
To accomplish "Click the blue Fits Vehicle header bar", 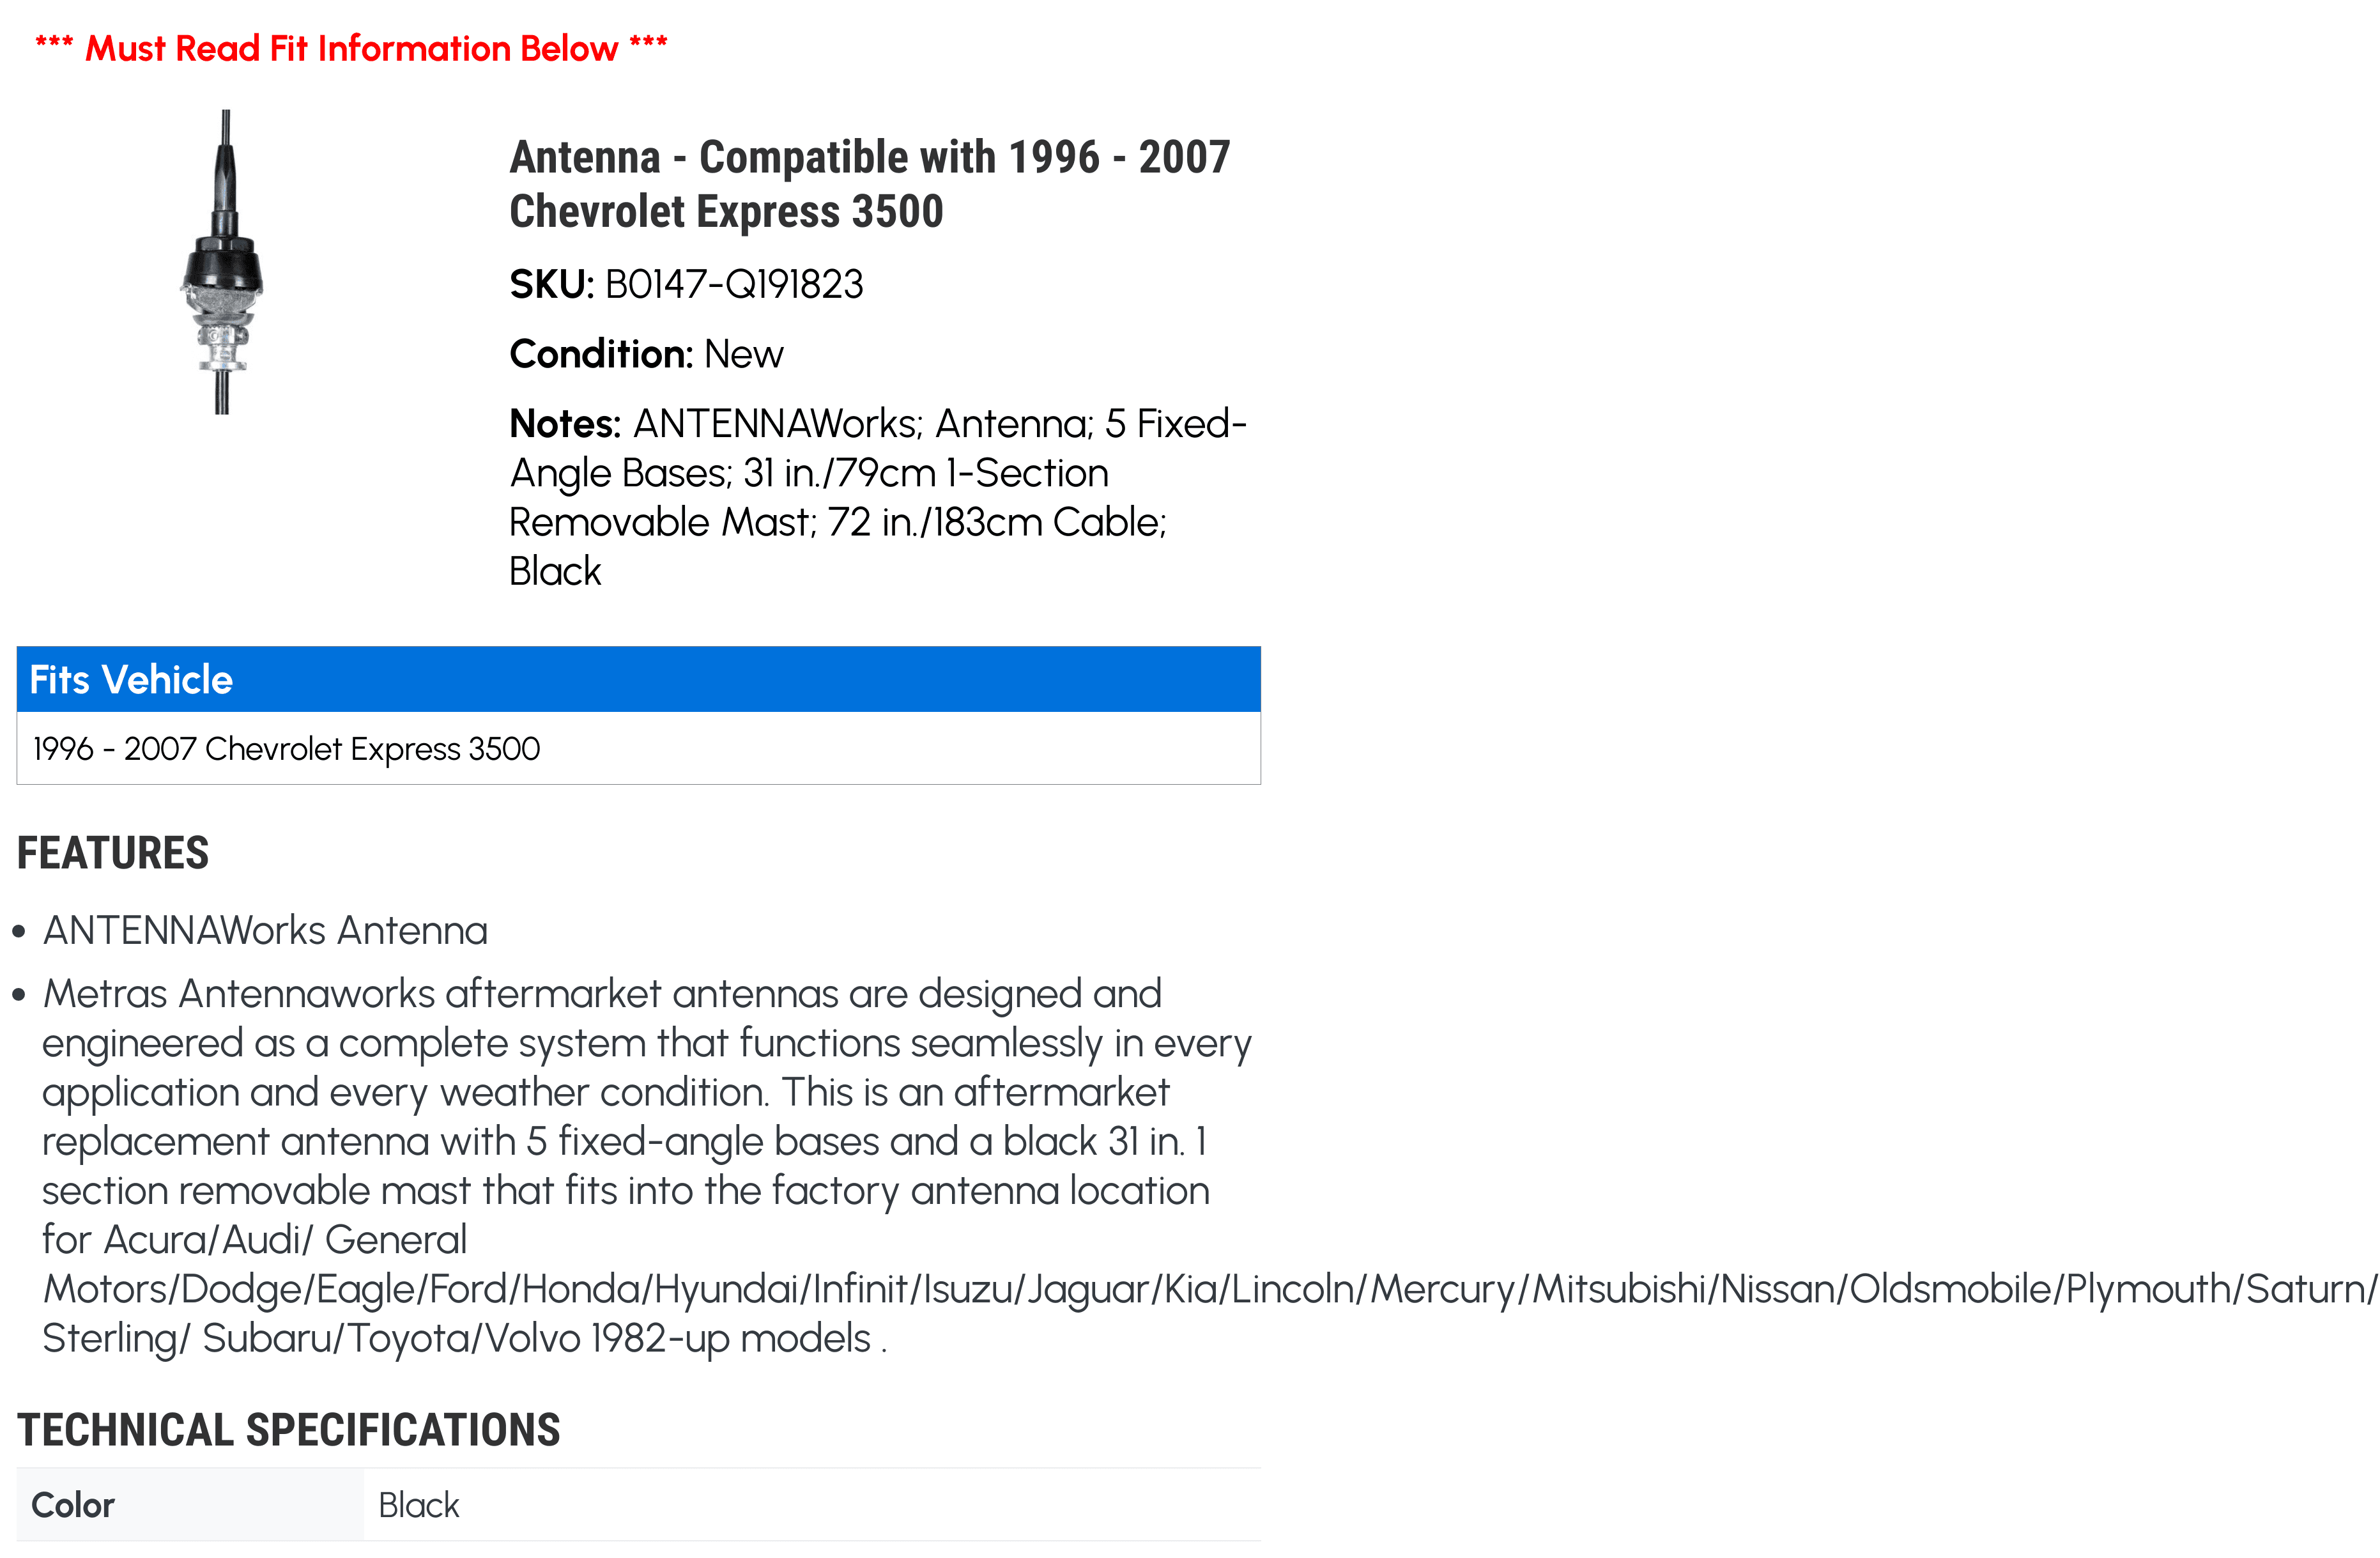I will 638,680.
